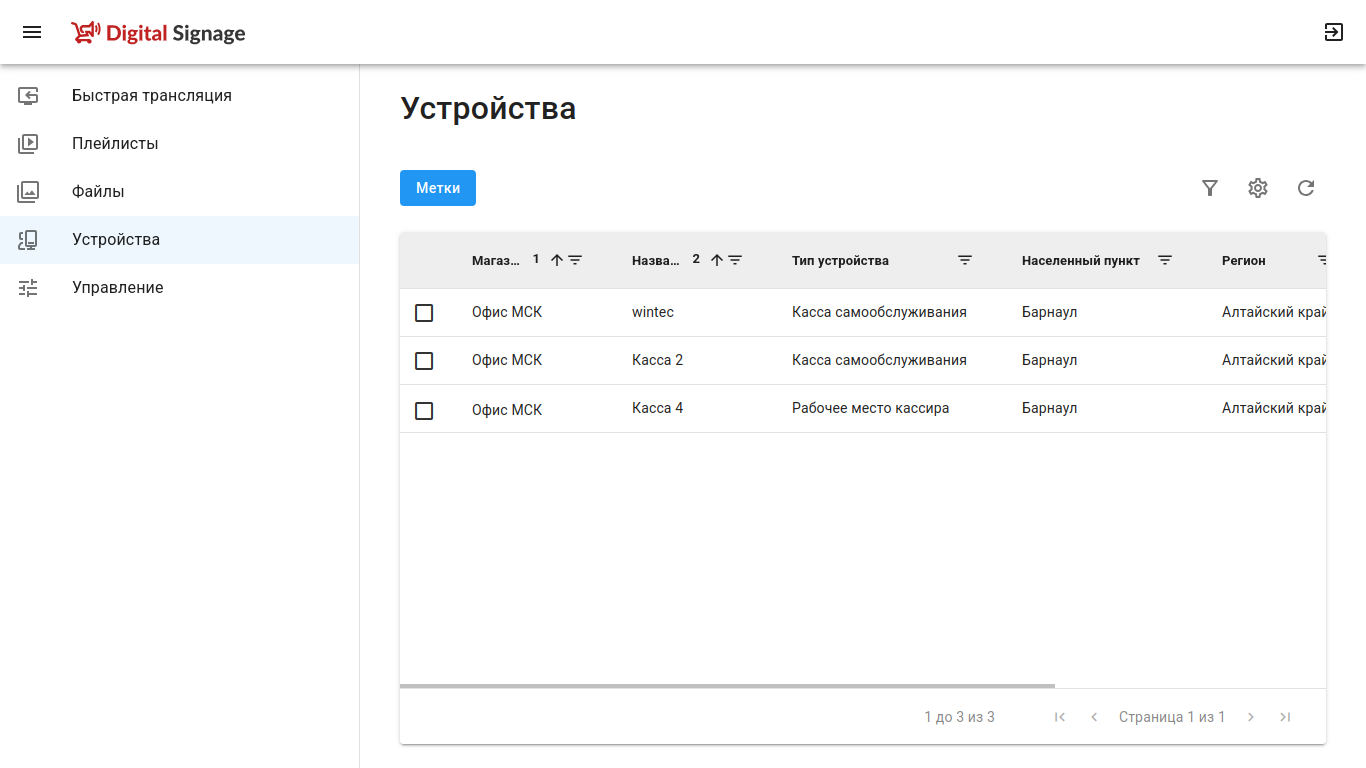The image size is (1366, 768).
Task: Click the sort arrow in Магазин column
Action: (x=557, y=260)
